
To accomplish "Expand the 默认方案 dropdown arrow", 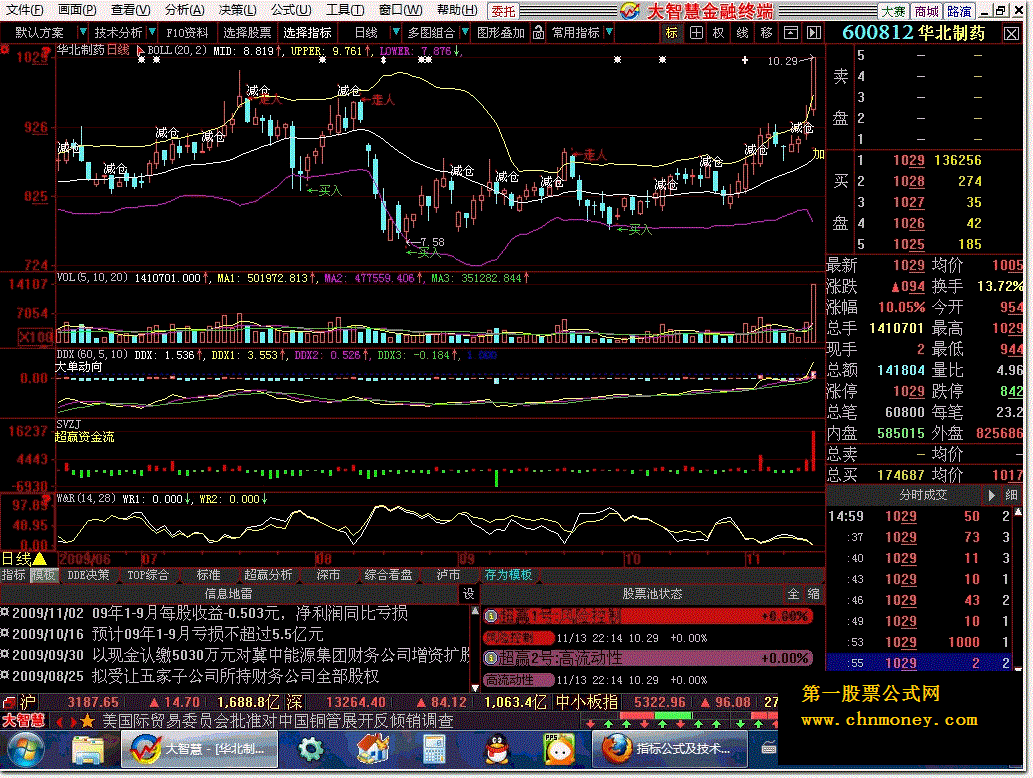I will click(x=82, y=32).
